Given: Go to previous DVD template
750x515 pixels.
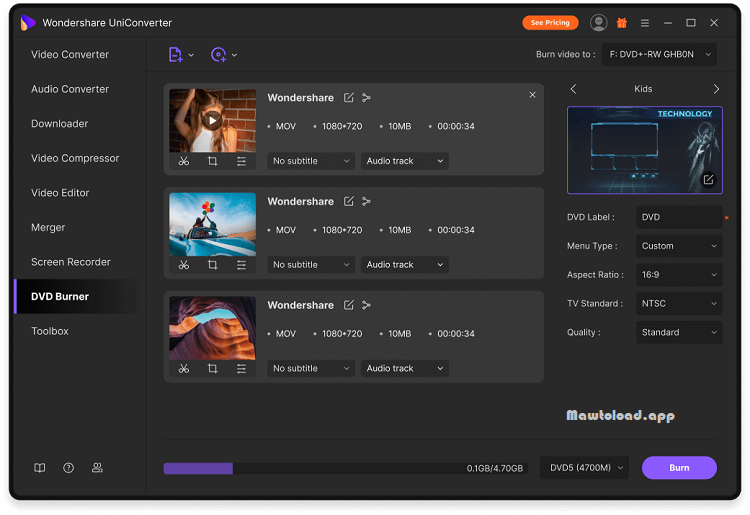Looking at the screenshot, I should 574,89.
